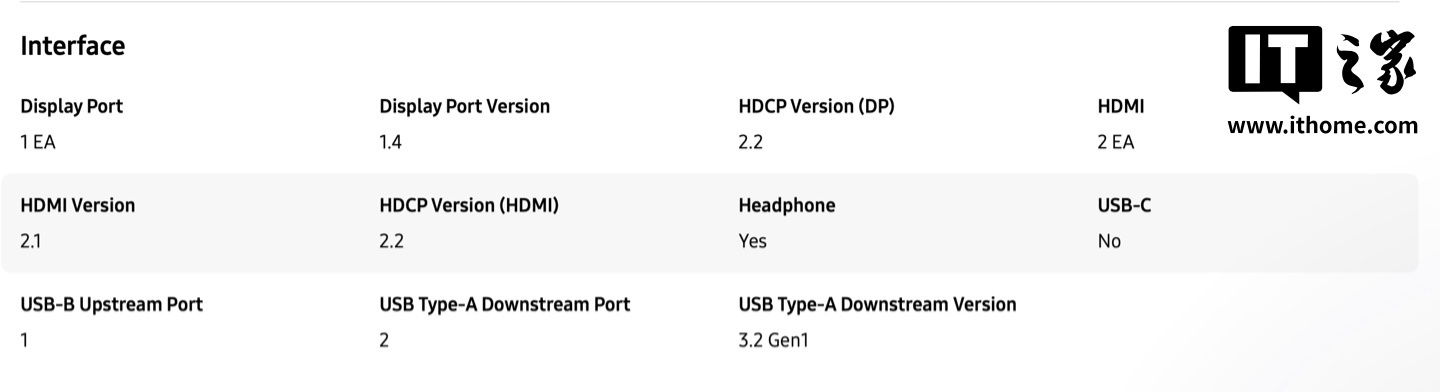The height and width of the screenshot is (392, 1440).
Task: Click USB Type-A Downstream Version label
Action: [x=877, y=304]
